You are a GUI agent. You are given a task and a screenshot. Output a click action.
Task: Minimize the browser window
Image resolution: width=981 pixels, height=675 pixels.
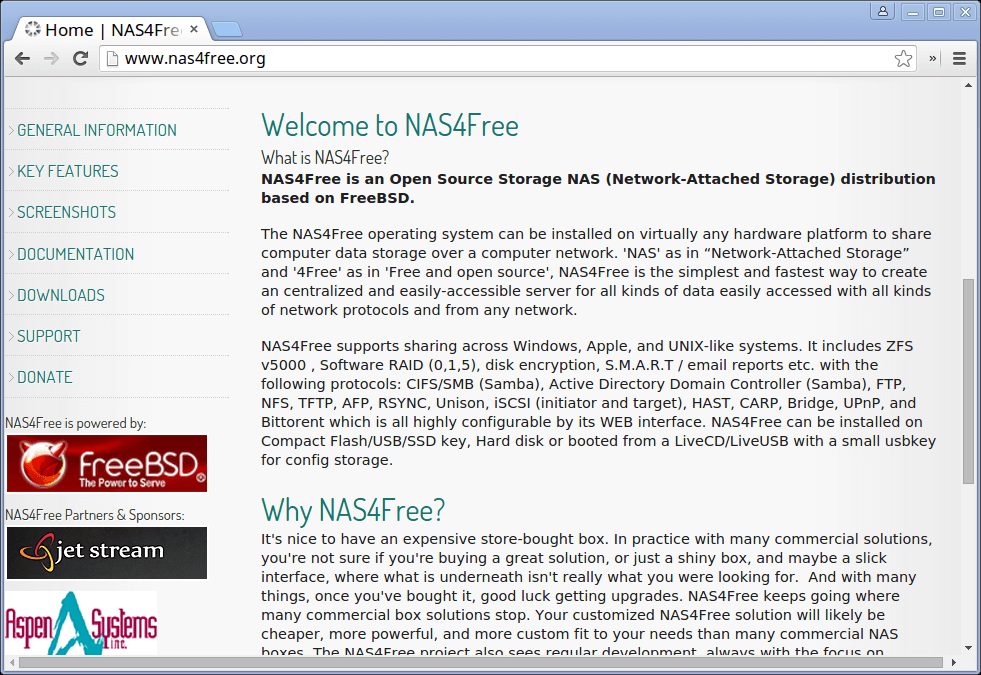pyautogui.click(x=913, y=12)
